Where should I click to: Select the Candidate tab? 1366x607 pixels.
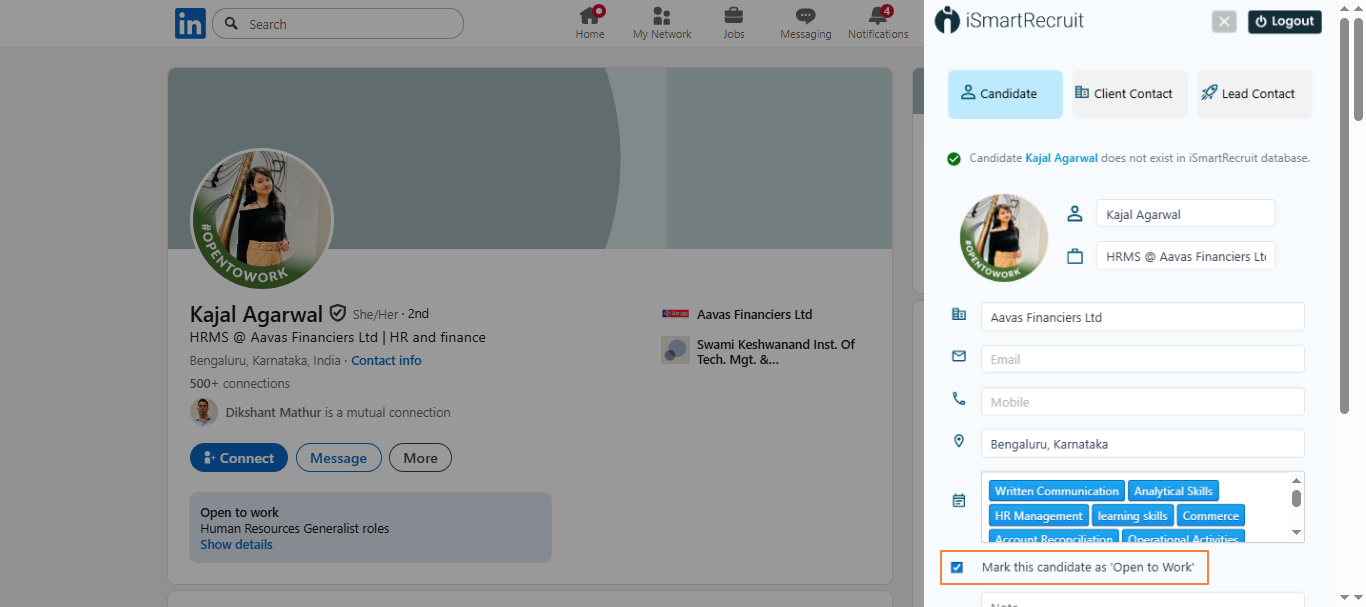tap(1005, 94)
